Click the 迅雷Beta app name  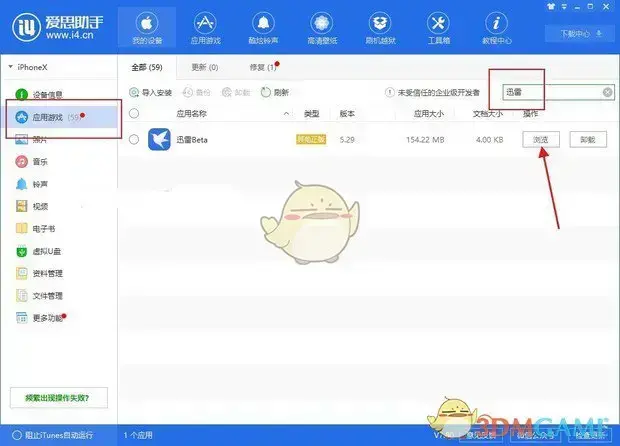coord(192,140)
